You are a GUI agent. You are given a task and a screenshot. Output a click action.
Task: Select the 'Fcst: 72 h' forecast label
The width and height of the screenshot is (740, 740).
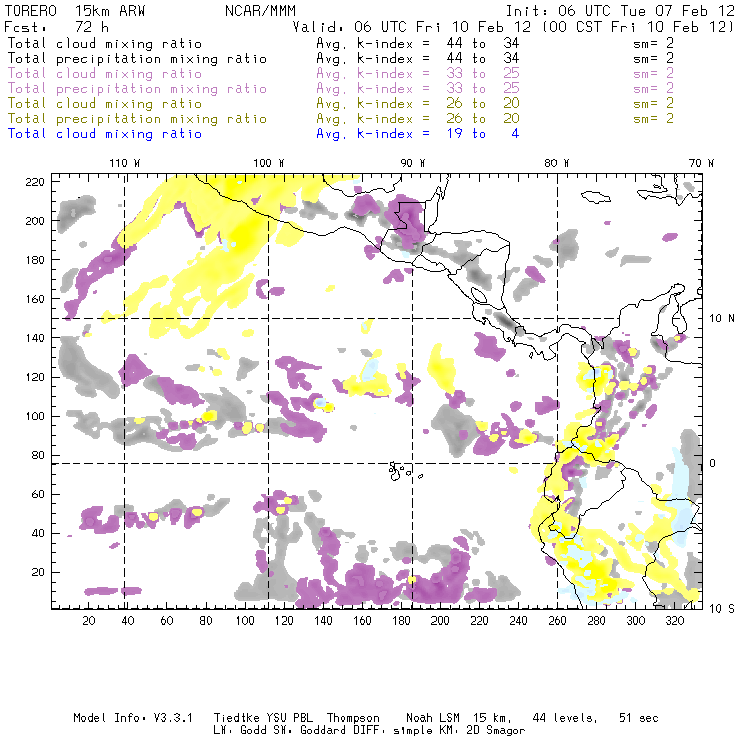pos(56,26)
